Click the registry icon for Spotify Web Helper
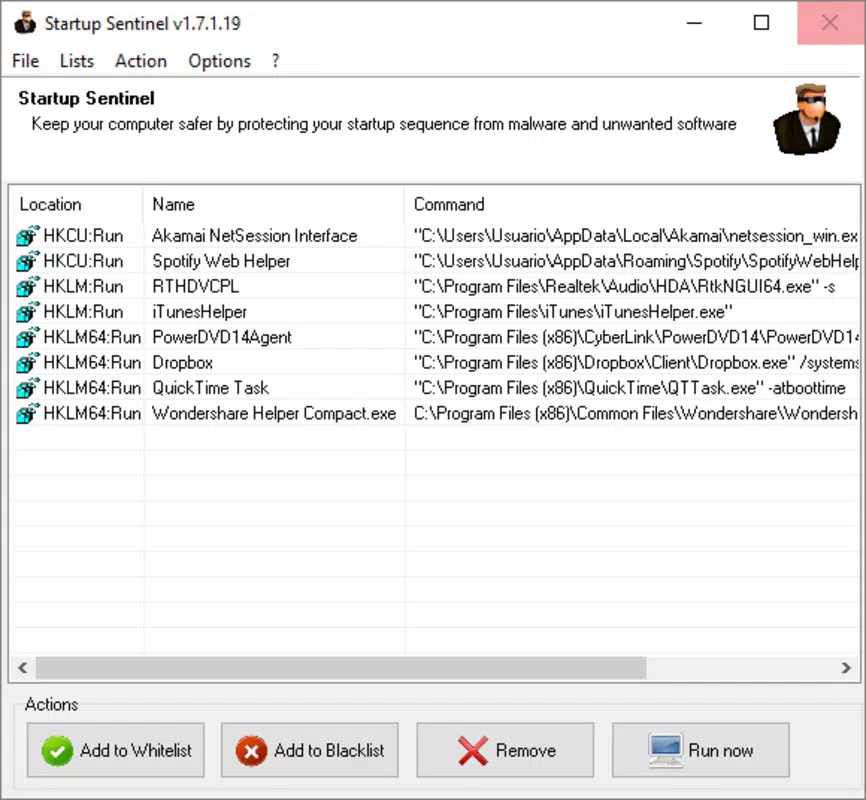Image resolution: width=866 pixels, height=800 pixels. click(x=28, y=261)
